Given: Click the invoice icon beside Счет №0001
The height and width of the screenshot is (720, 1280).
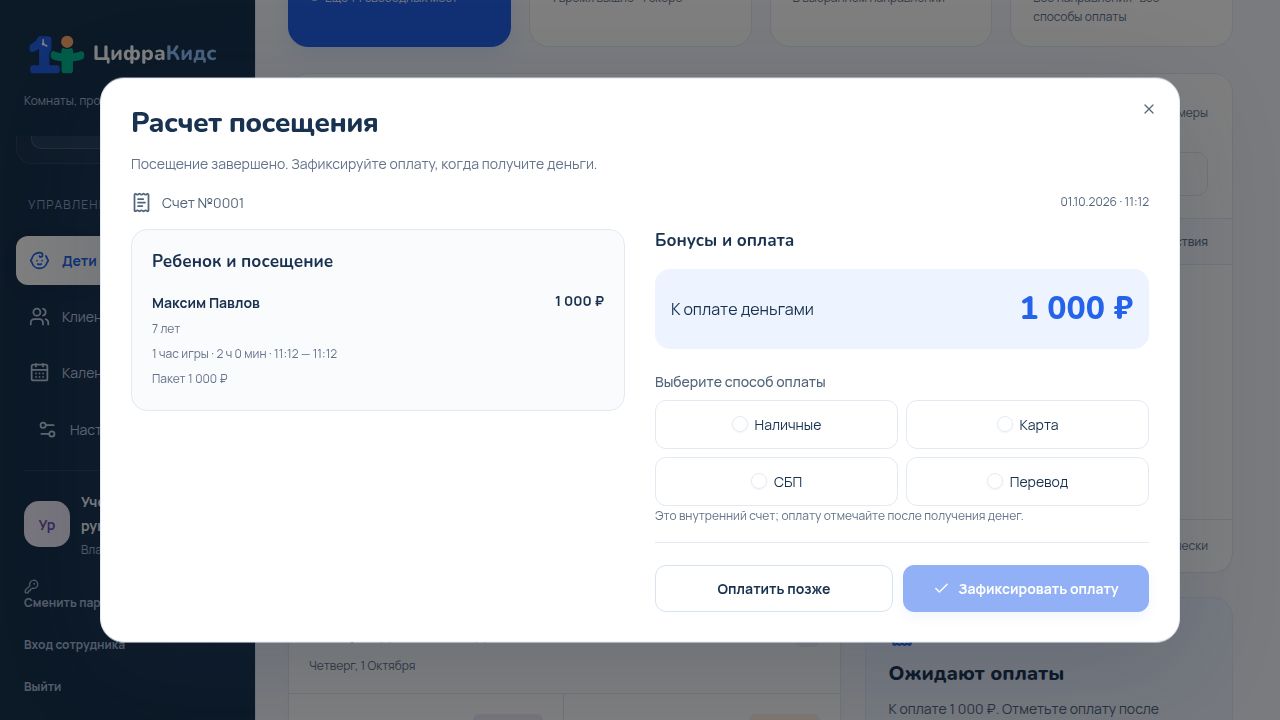Looking at the screenshot, I should 141,203.
